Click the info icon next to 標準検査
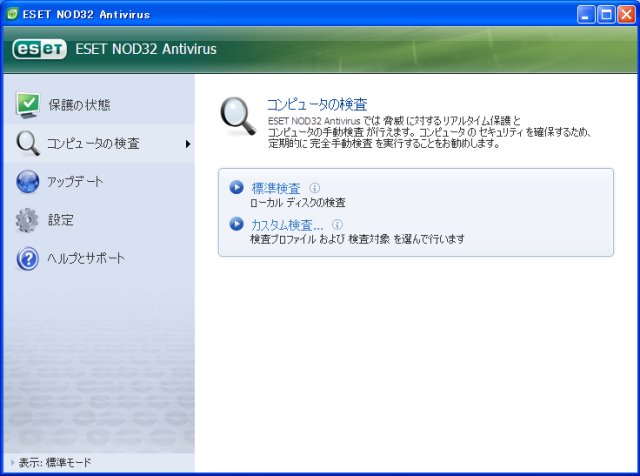The height and width of the screenshot is (476, 640). point(315,188)
